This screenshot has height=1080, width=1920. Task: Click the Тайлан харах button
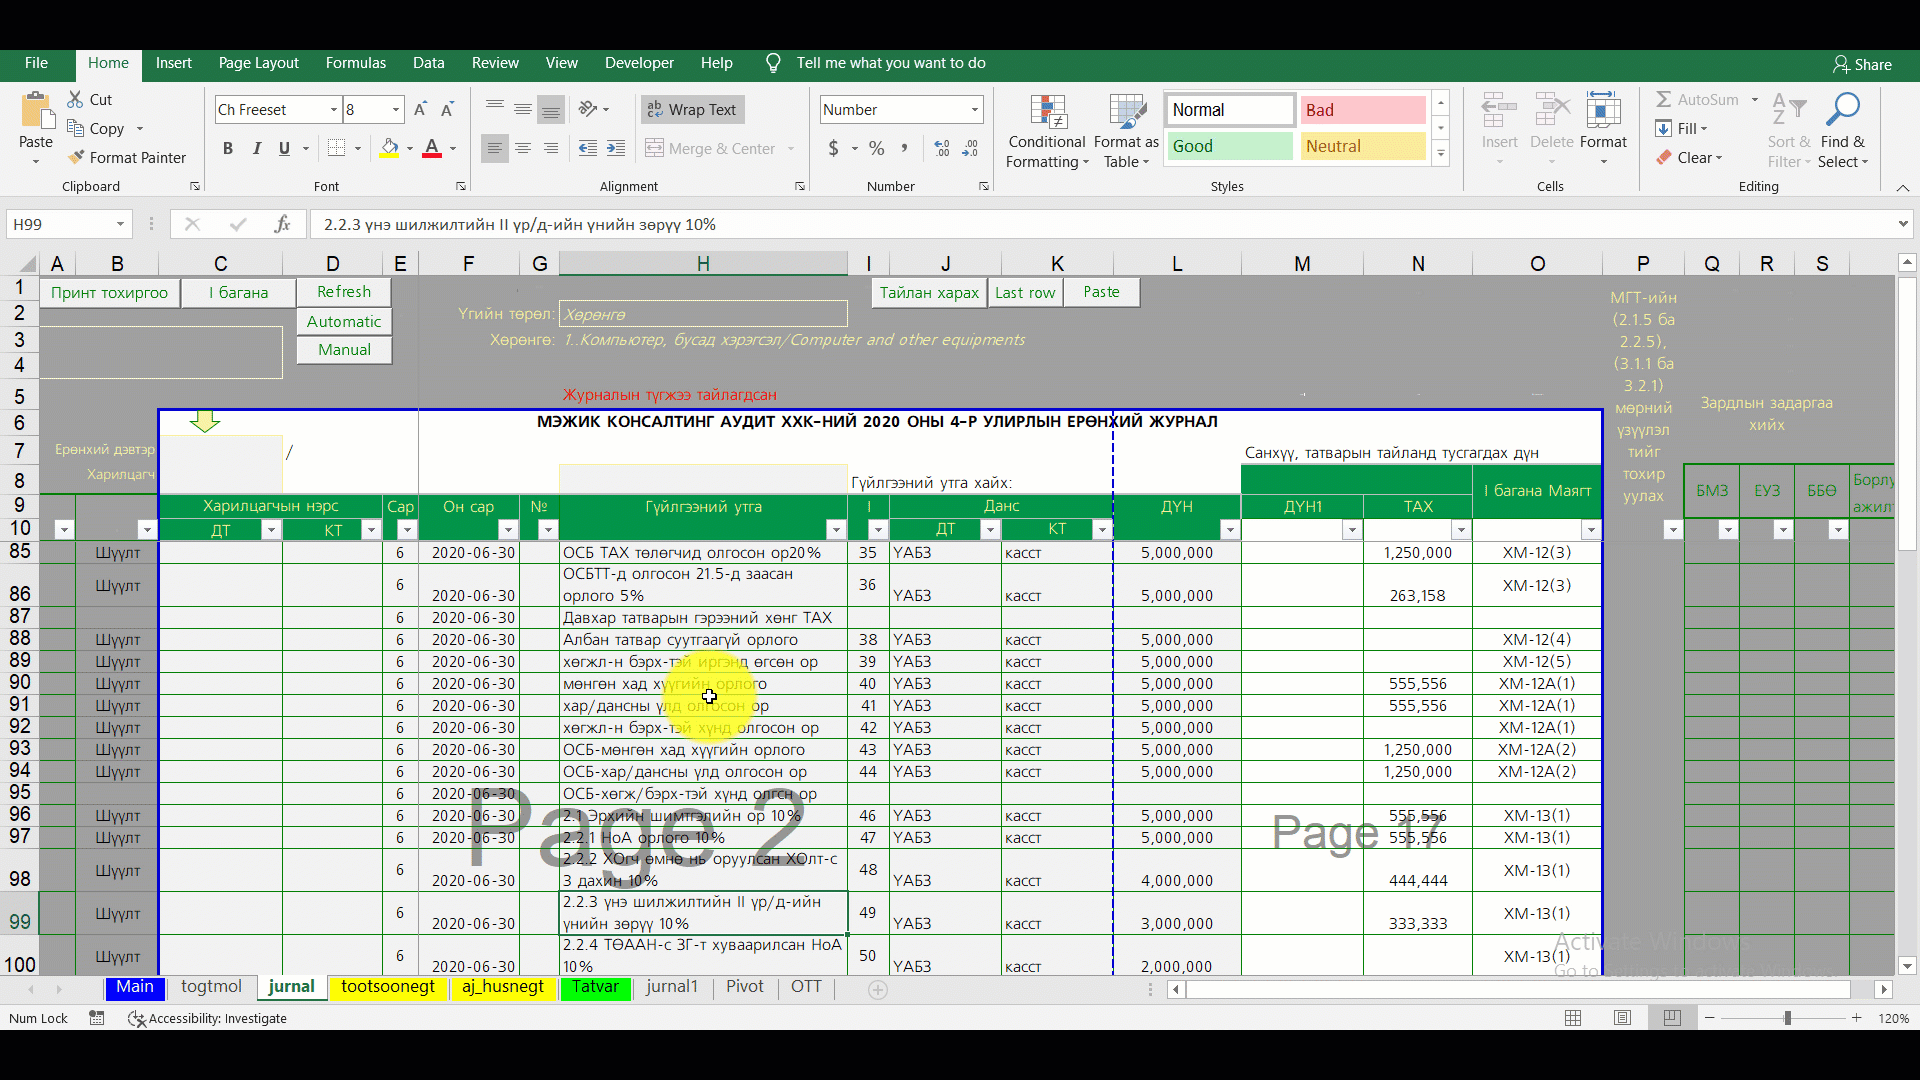coord(929,292)
